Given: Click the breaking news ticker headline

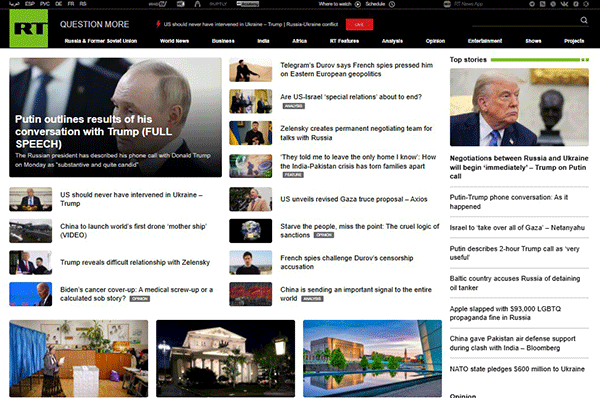Looking at the screenshot, I should pyautogui.click(x=251, y=24).
